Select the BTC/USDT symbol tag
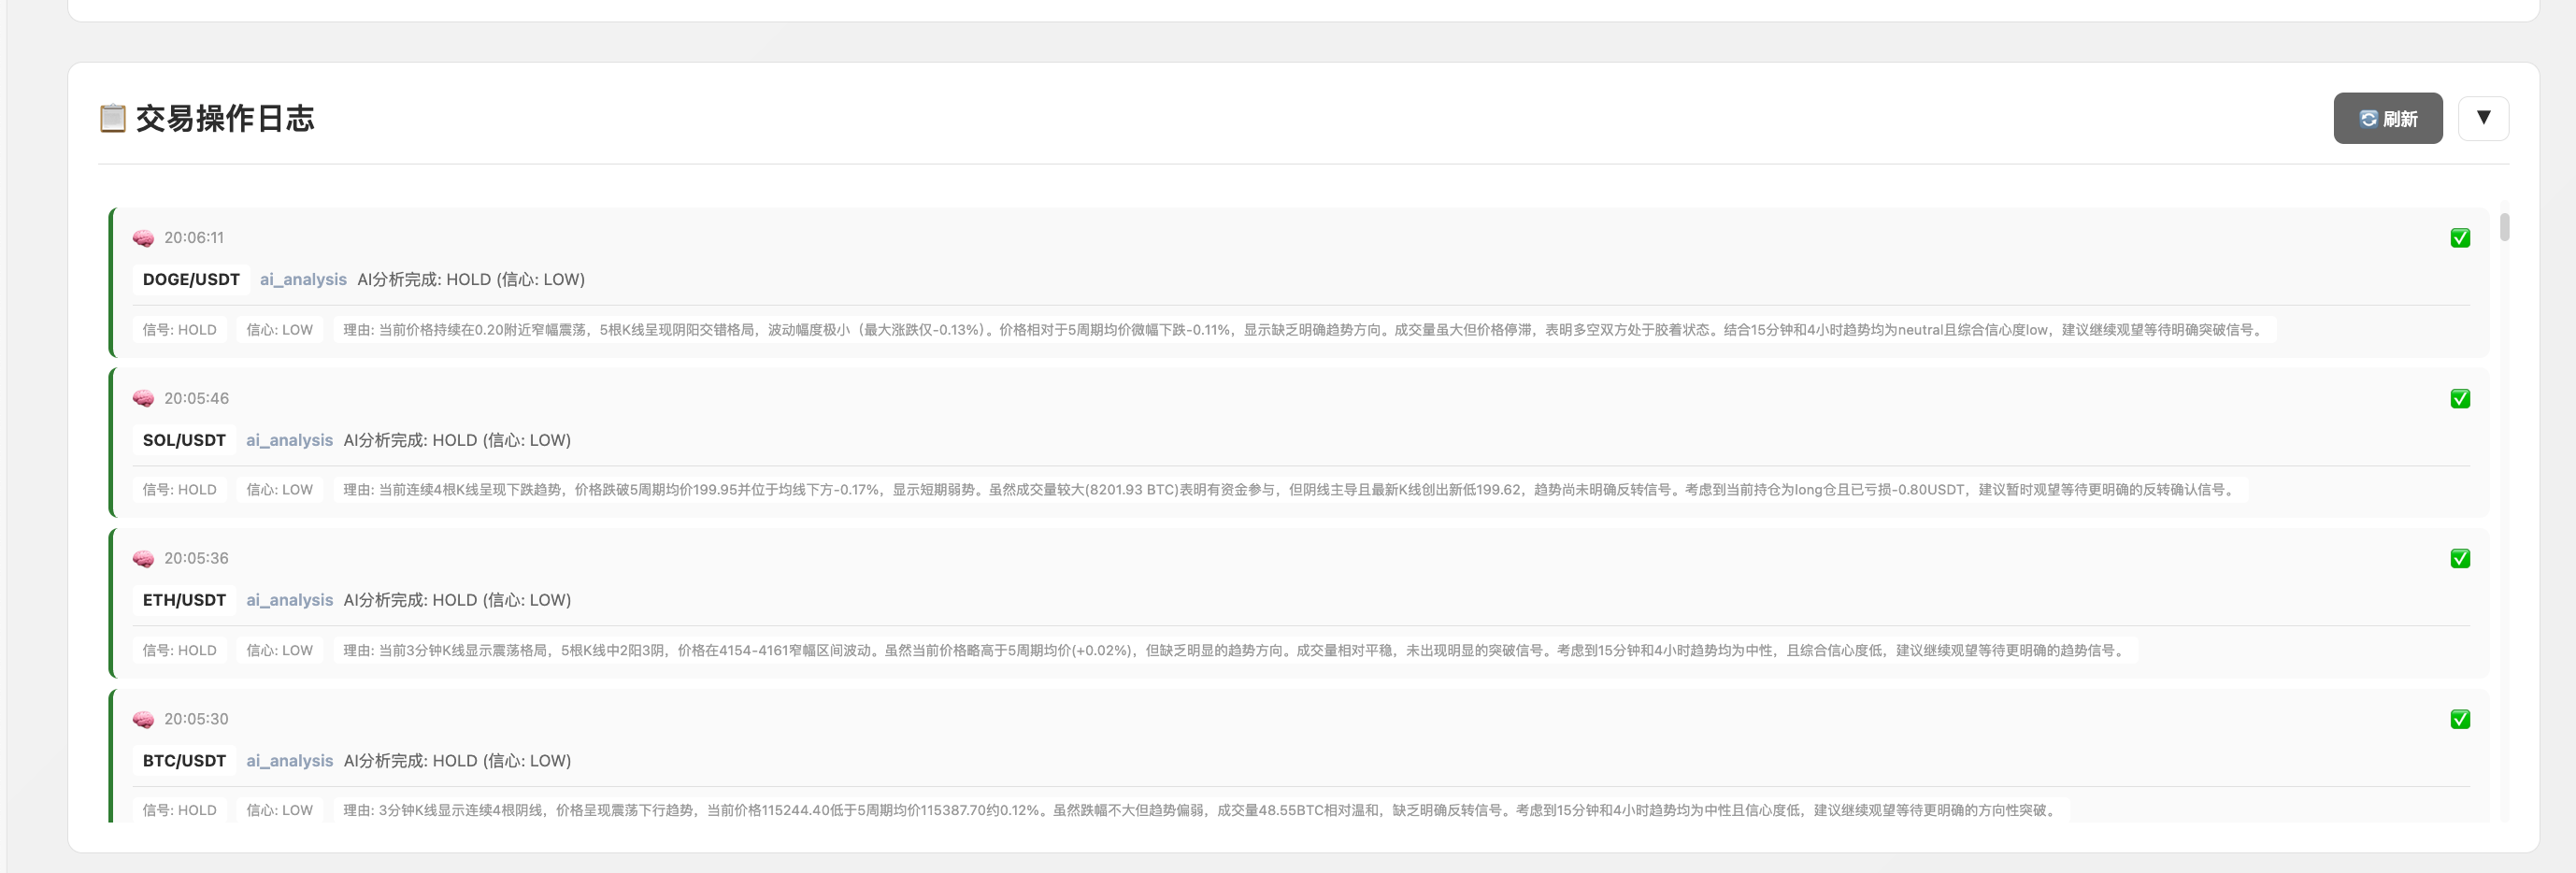The width and height of the screenshot is (2576, 873). coord(184,761)
